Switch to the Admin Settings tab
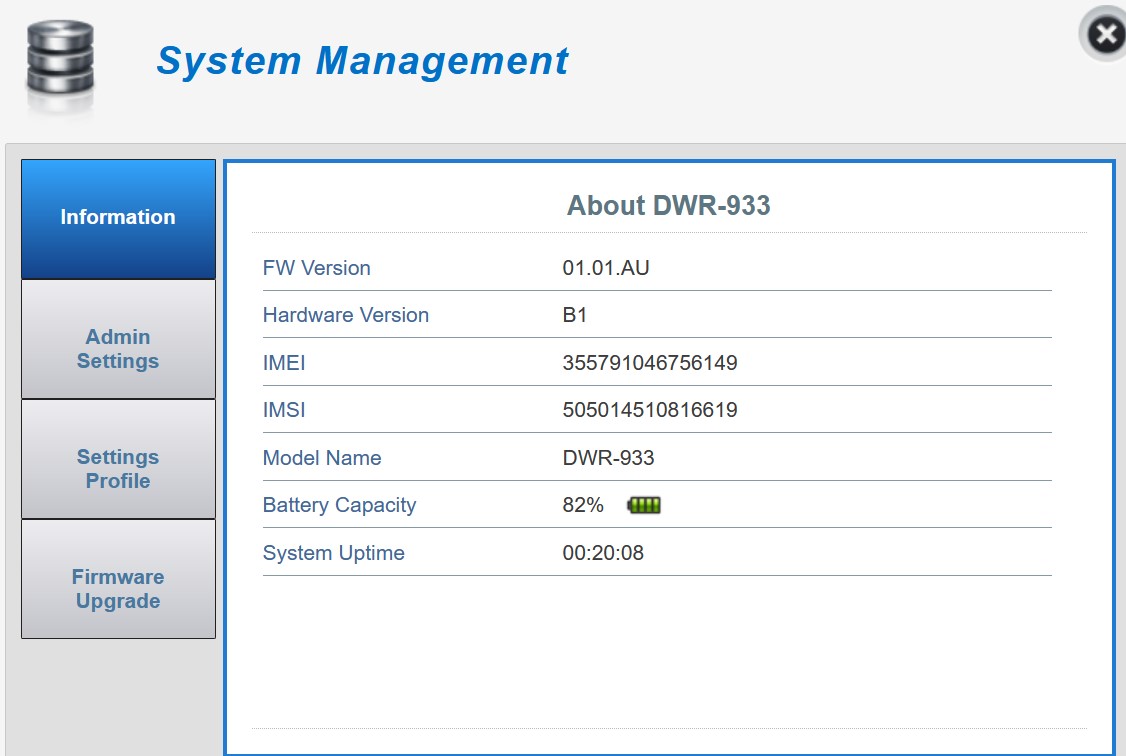This screenshot has height=756, width=1126. pyautogui.click(x=118, y=349)
